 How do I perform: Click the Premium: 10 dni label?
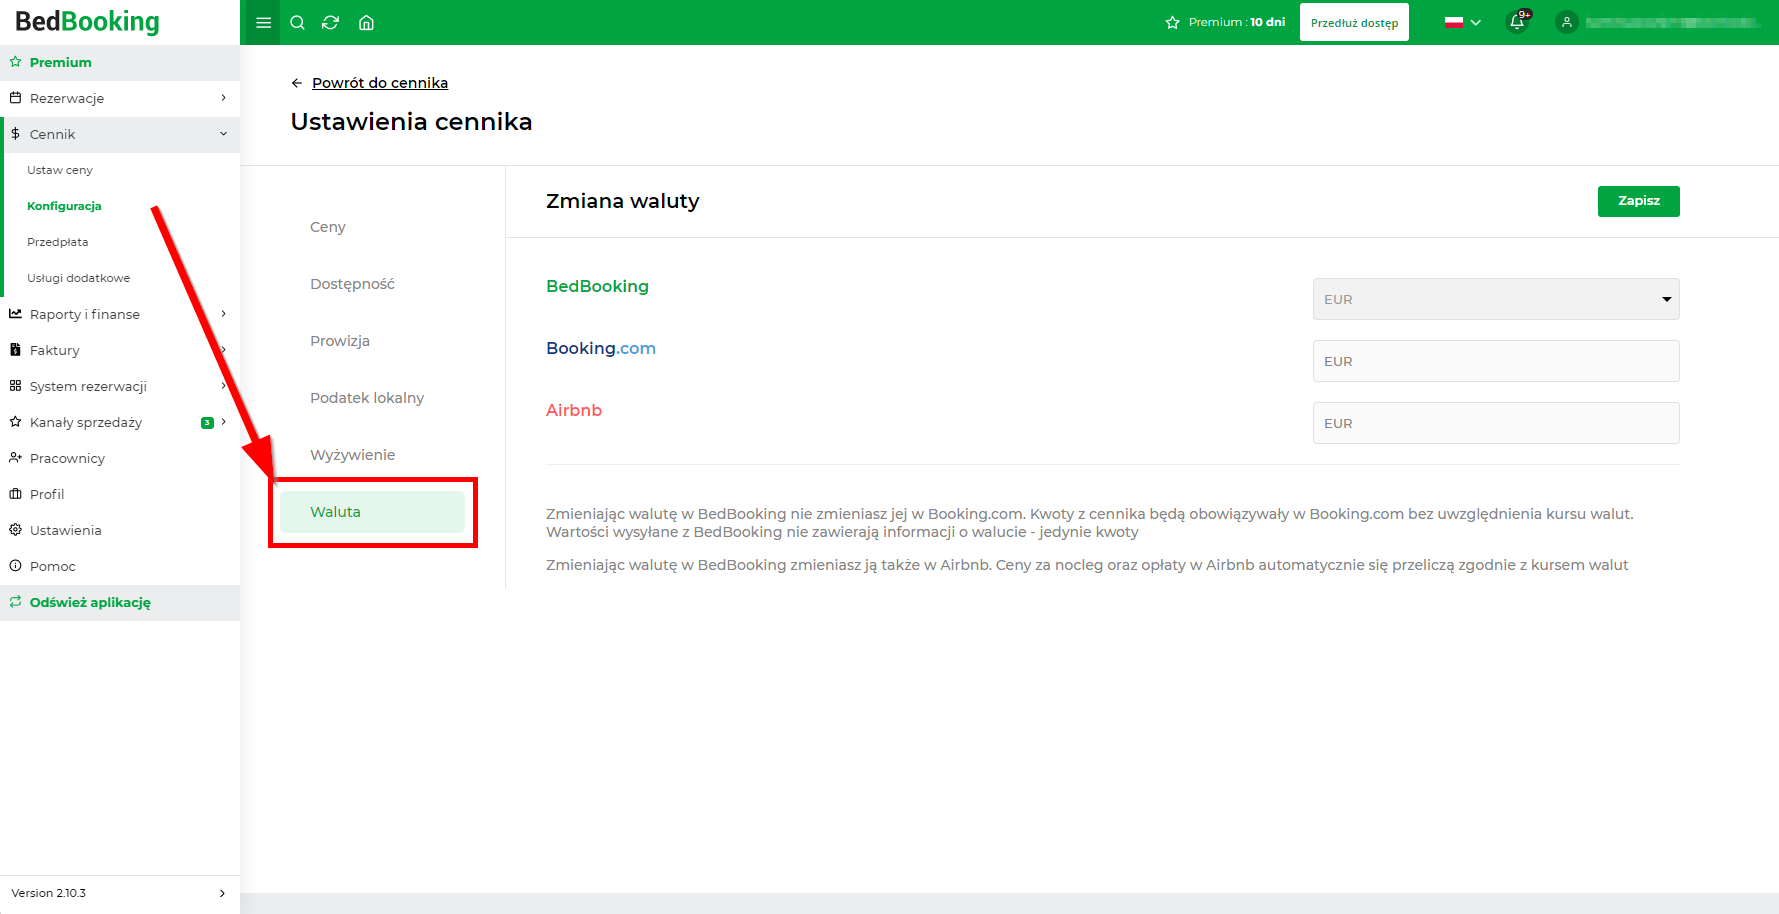(x=1237, y=22)
